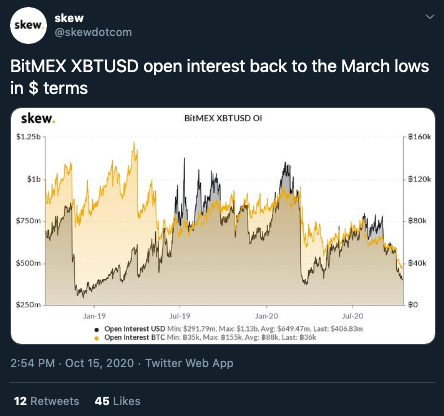Open the BitMEX XBTUSD OI chart image
Viewport: 444px width, 416px height.
pyautogui.click(x=223, y=226)
